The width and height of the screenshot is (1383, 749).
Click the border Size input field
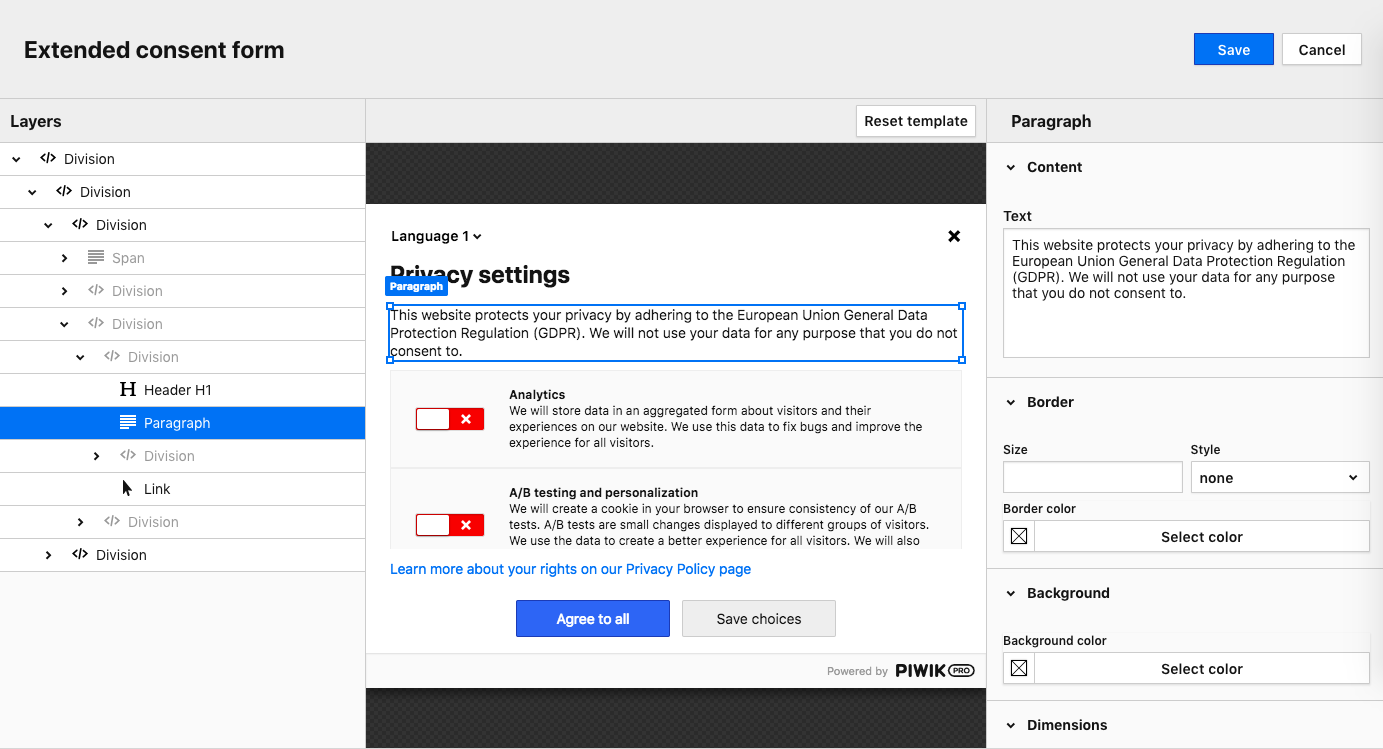tap(1092, 477)
